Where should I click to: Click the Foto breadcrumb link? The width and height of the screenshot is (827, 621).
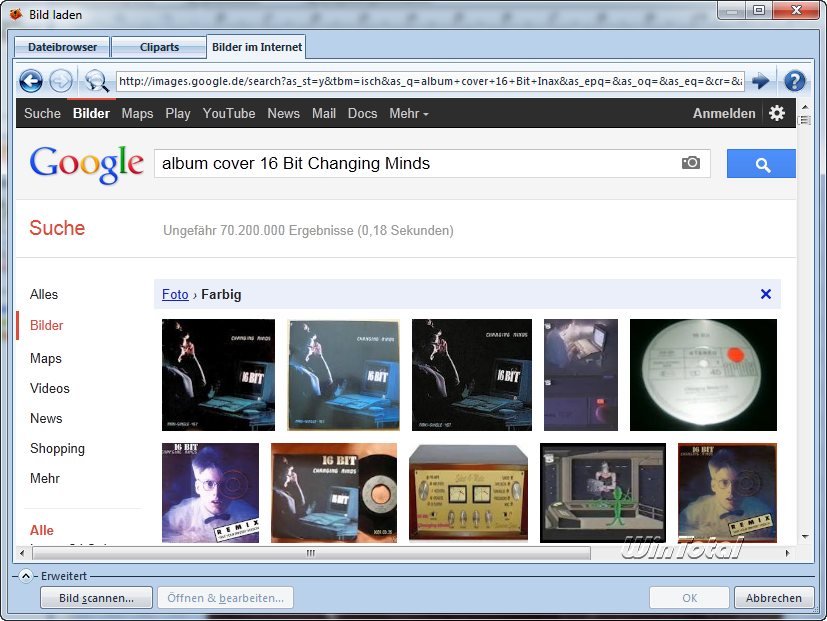click(x=175, y=294)
